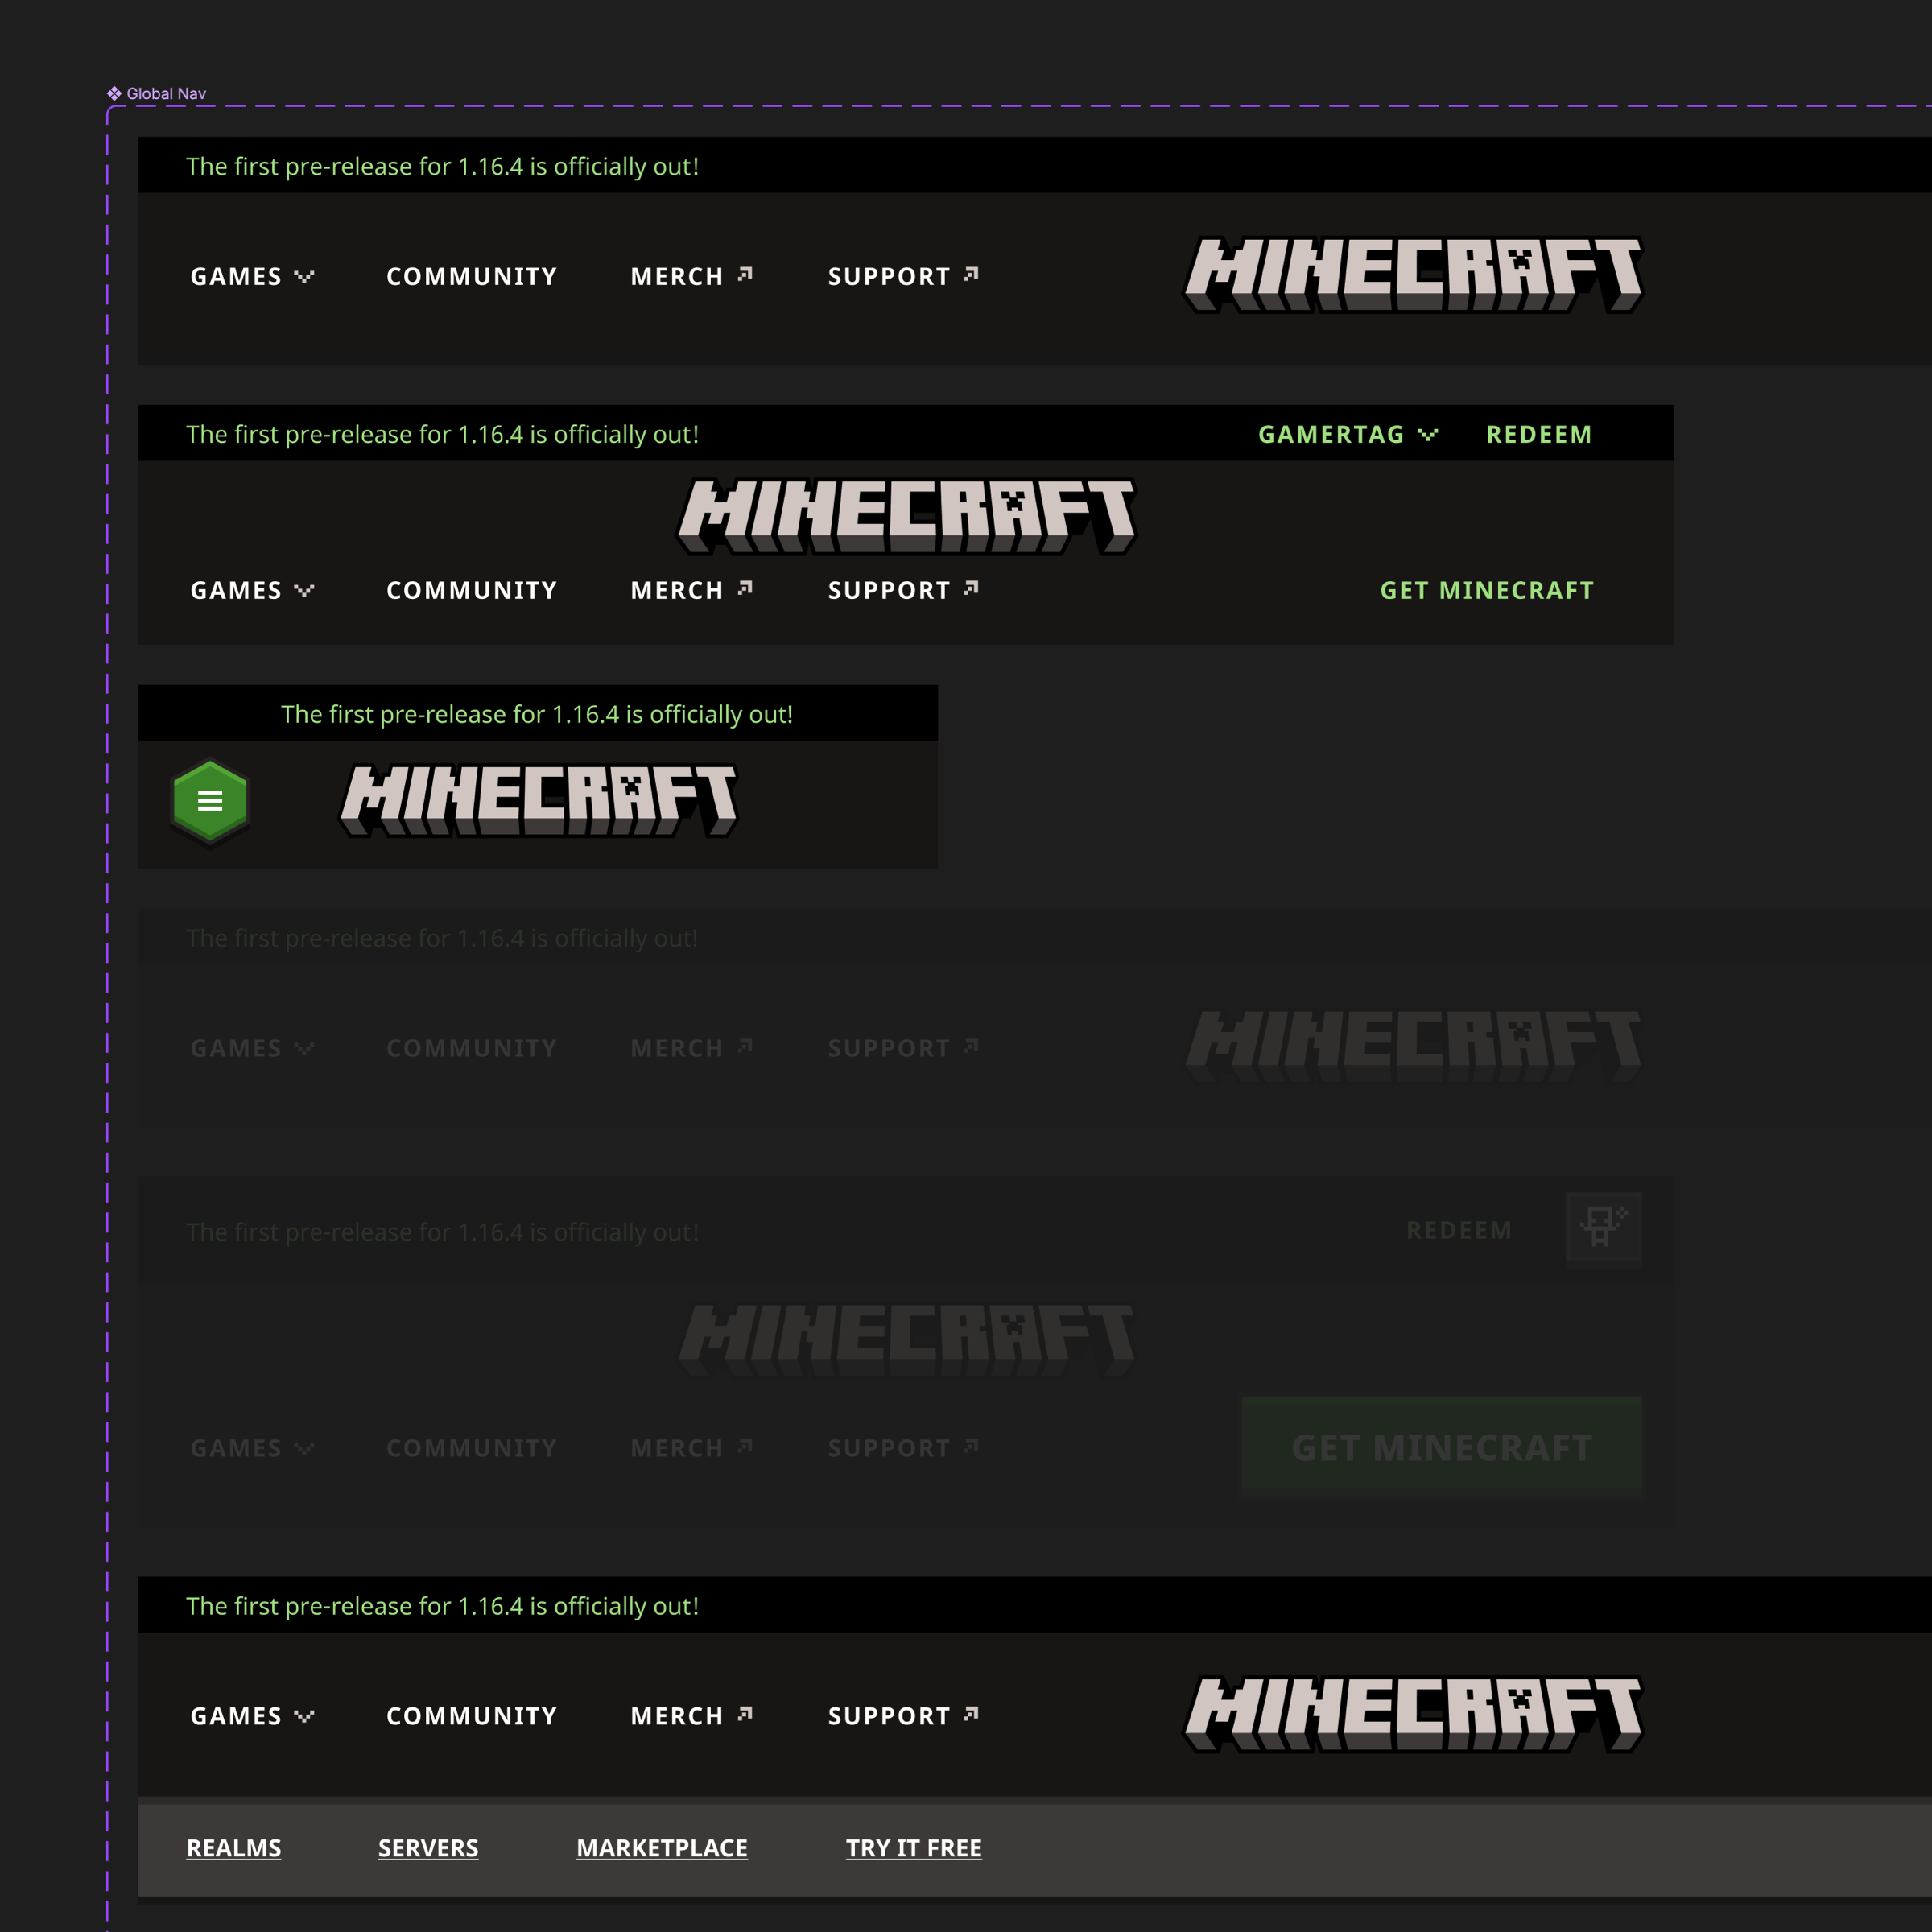This screenshot has height=1932, width=1932.
Task: Open the REALMS submenu link
Action: (x=233, y=1848)
